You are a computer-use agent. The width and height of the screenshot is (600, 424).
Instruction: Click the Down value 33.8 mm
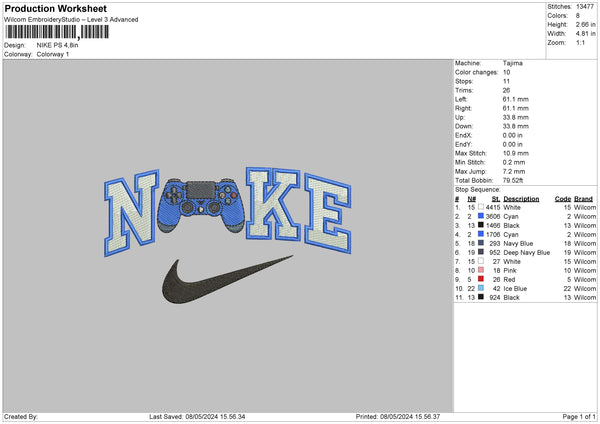click(515, 126)
